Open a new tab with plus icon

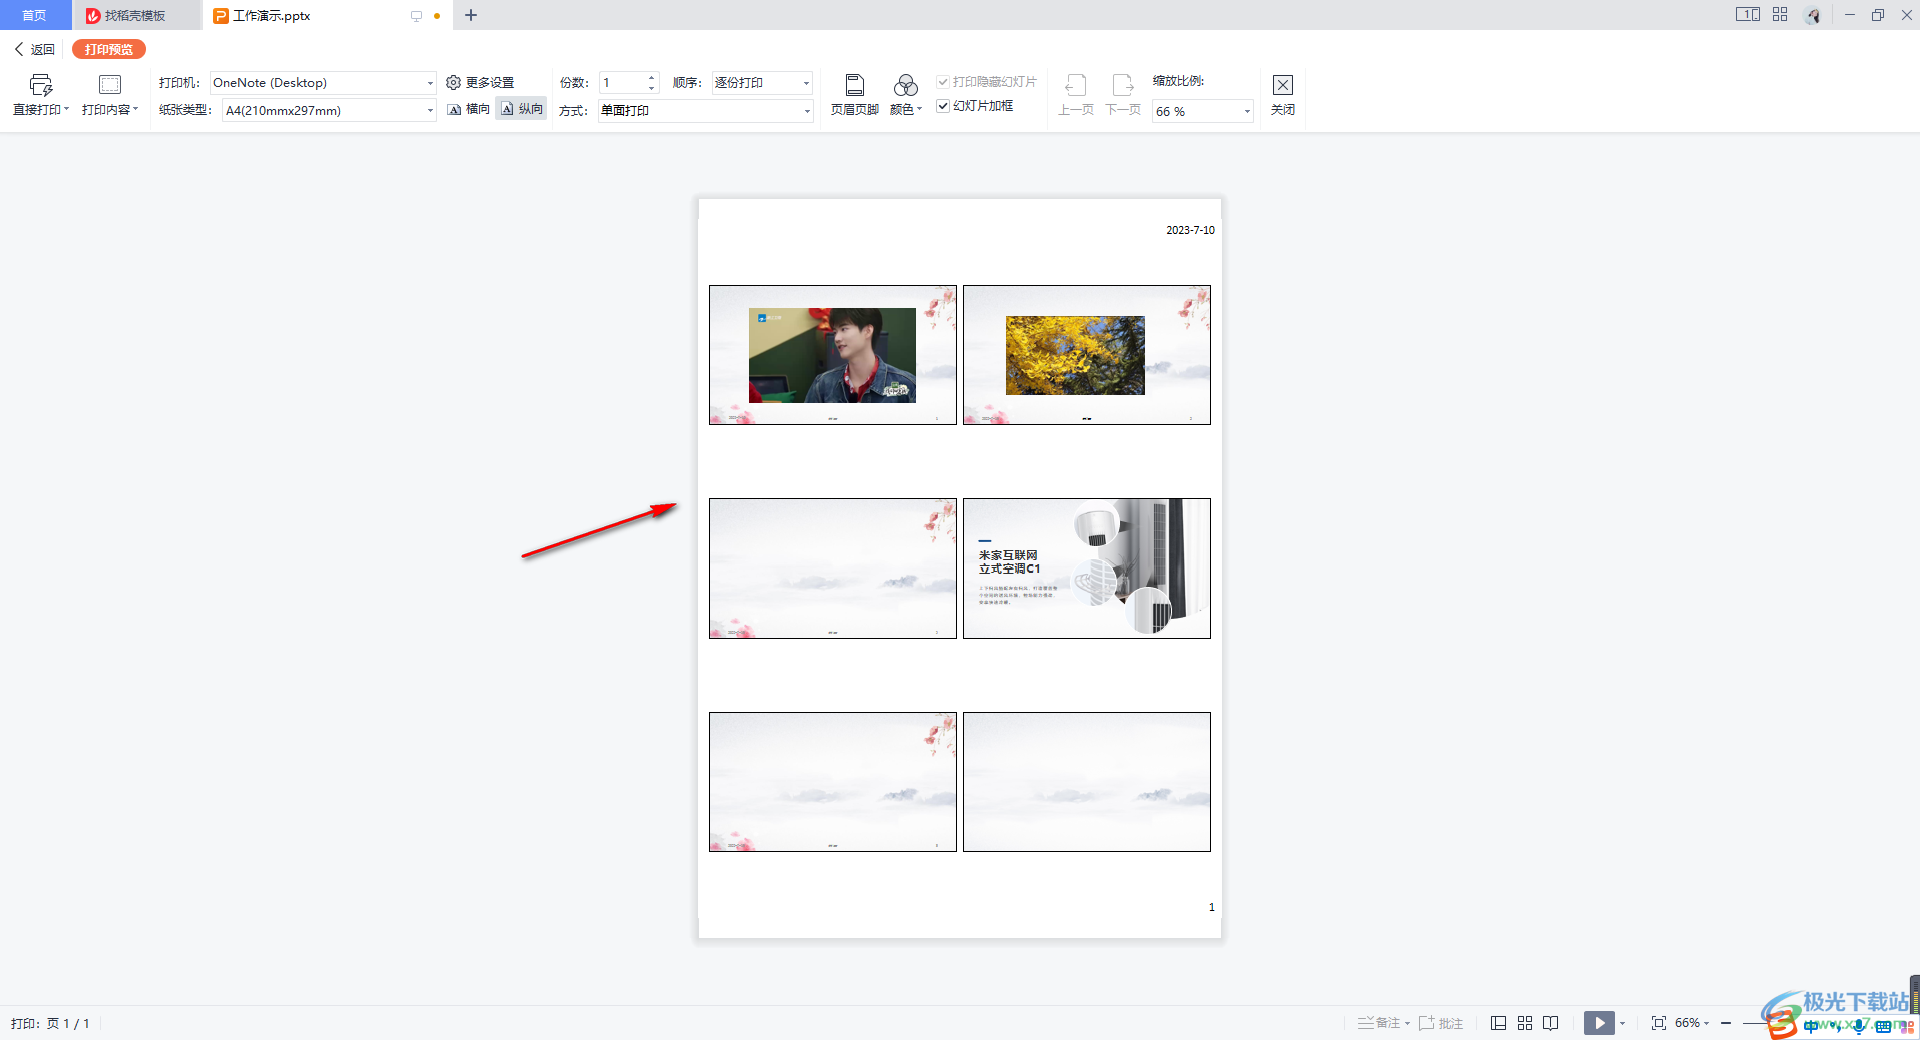pos(471,15)
